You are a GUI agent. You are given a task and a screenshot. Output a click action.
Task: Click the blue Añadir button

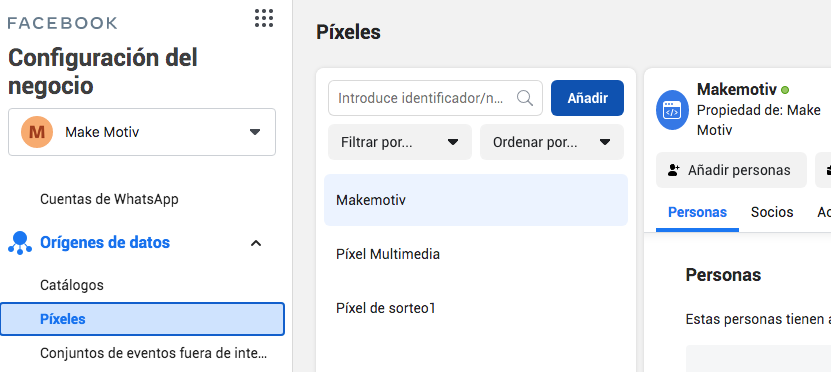(x=587, y=98)
